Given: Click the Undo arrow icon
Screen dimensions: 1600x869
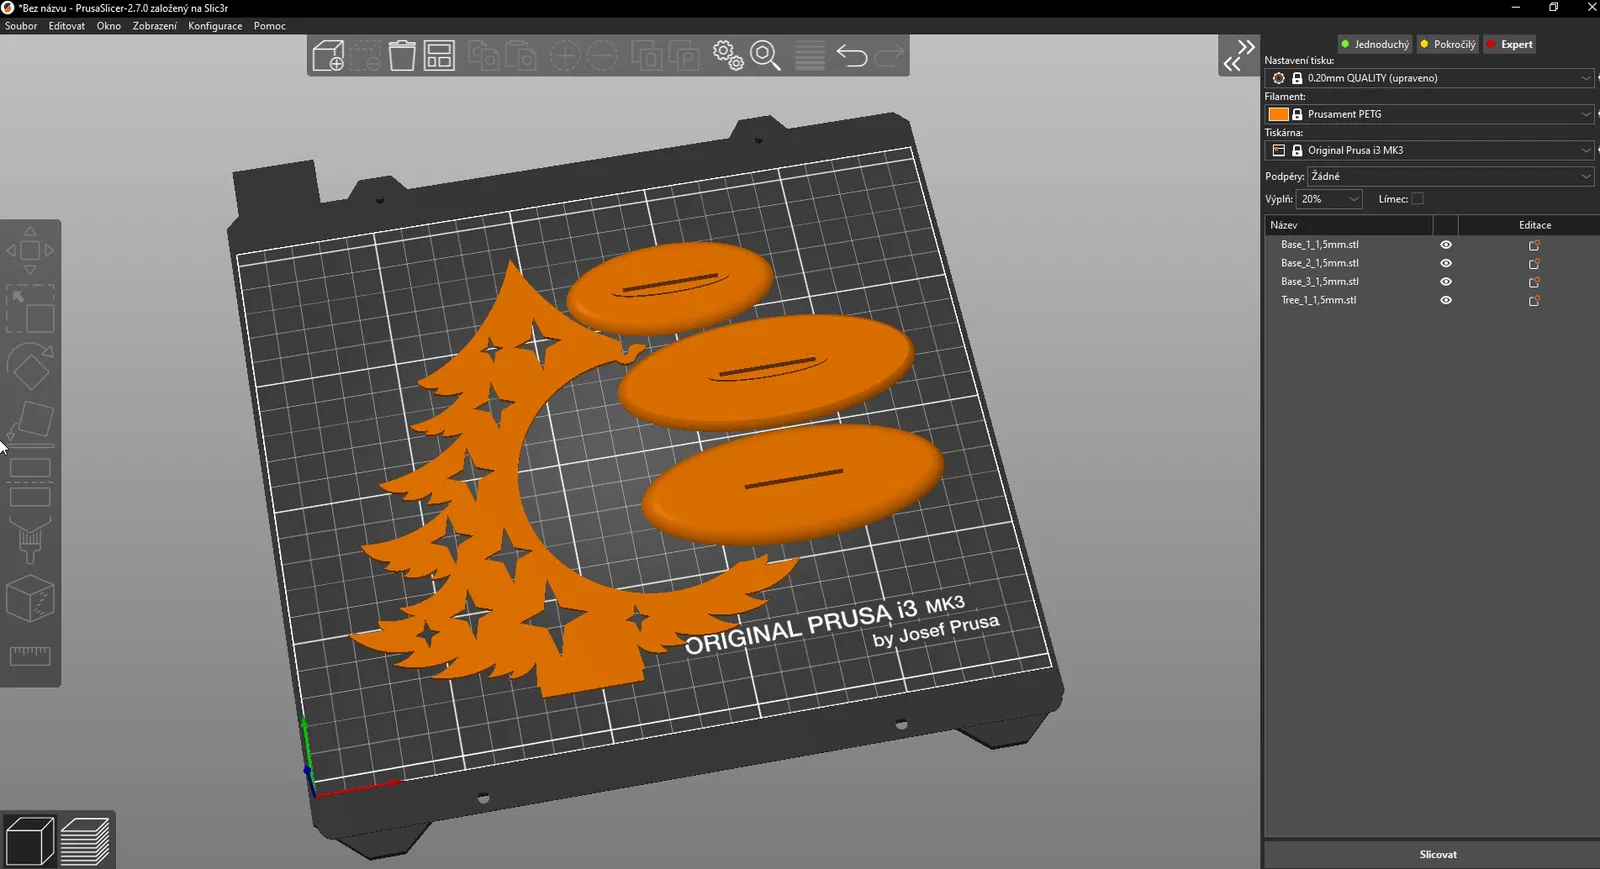Looking at the screenshot, I should point(852,56).
